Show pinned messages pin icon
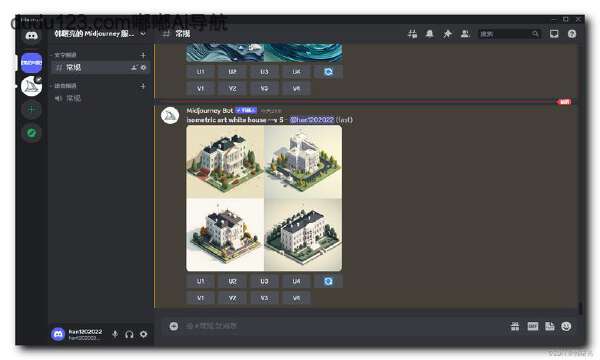600x360 pixels. tap(447, 34)
